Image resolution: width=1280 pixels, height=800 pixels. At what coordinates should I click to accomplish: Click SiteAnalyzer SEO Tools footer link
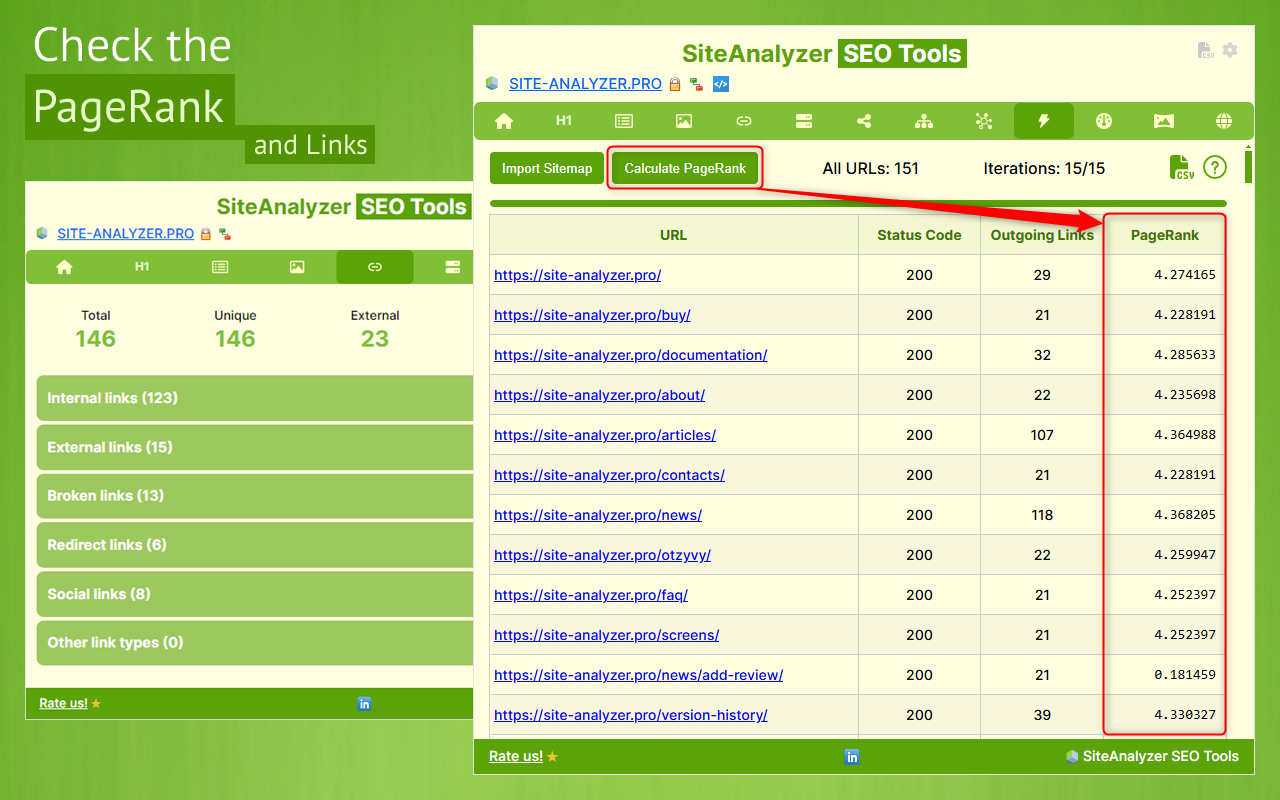[1152, 757]
